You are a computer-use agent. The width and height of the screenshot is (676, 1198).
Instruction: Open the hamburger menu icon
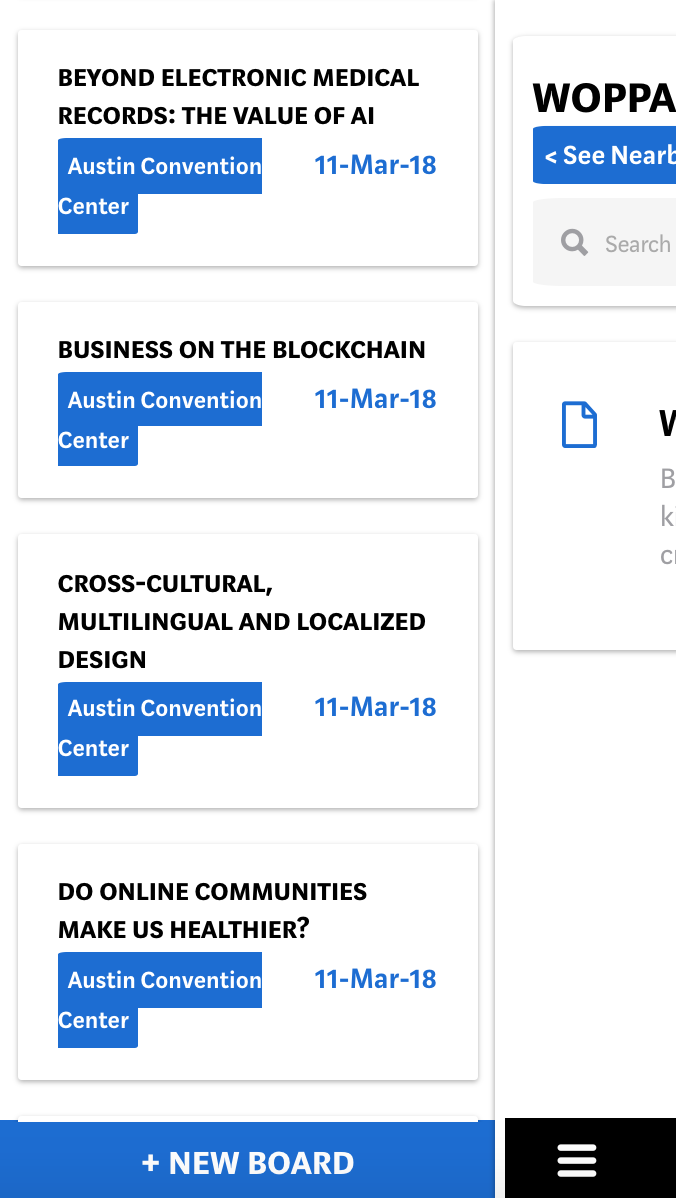point(577,1161)
